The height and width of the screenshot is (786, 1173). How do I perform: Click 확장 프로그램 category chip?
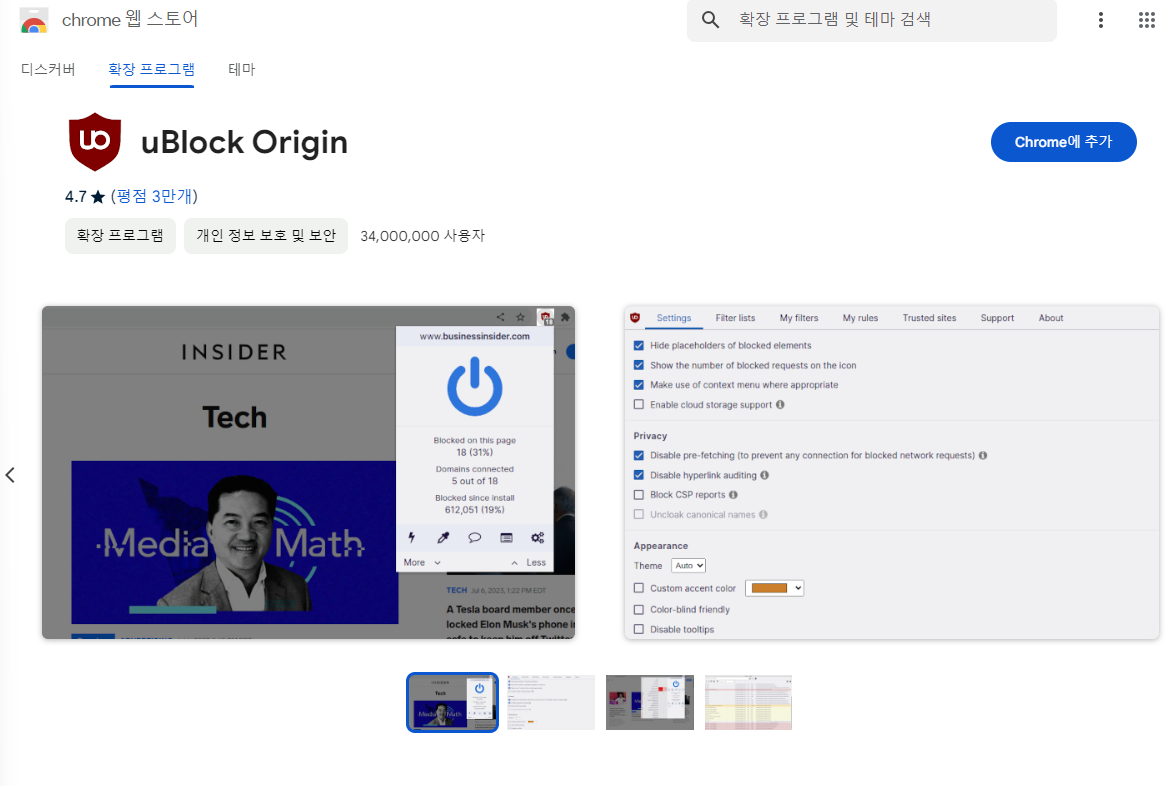click(120, 236)
